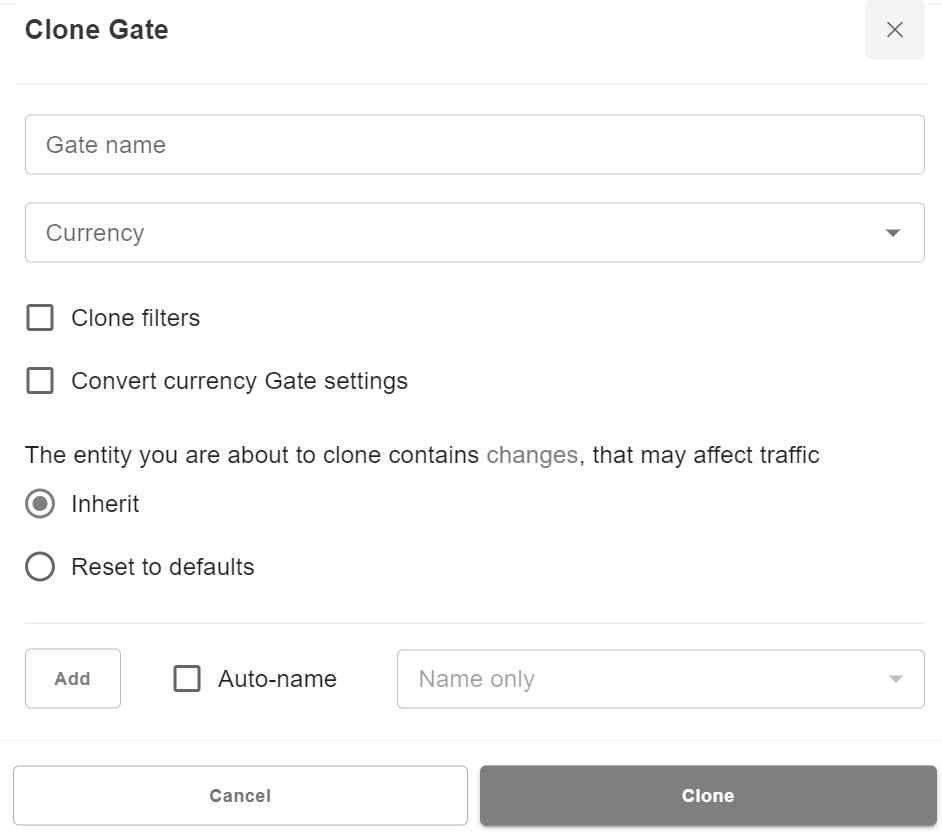Open the 'changes' link in the warning
Screen dimensions: 942x839
[531, 455]
